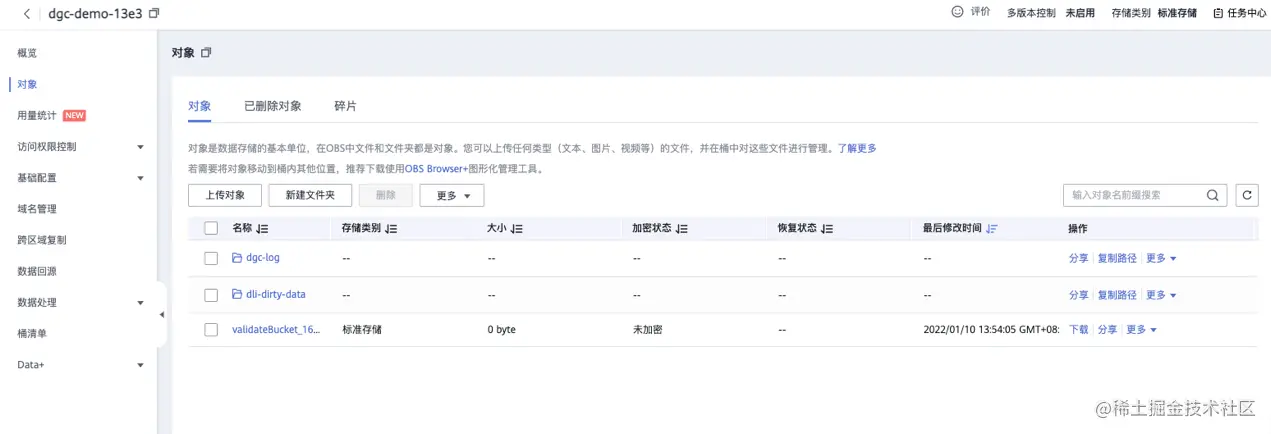1271x434 pixels.
Task: Refresh the object list
Action: (x=1246, y=195)
